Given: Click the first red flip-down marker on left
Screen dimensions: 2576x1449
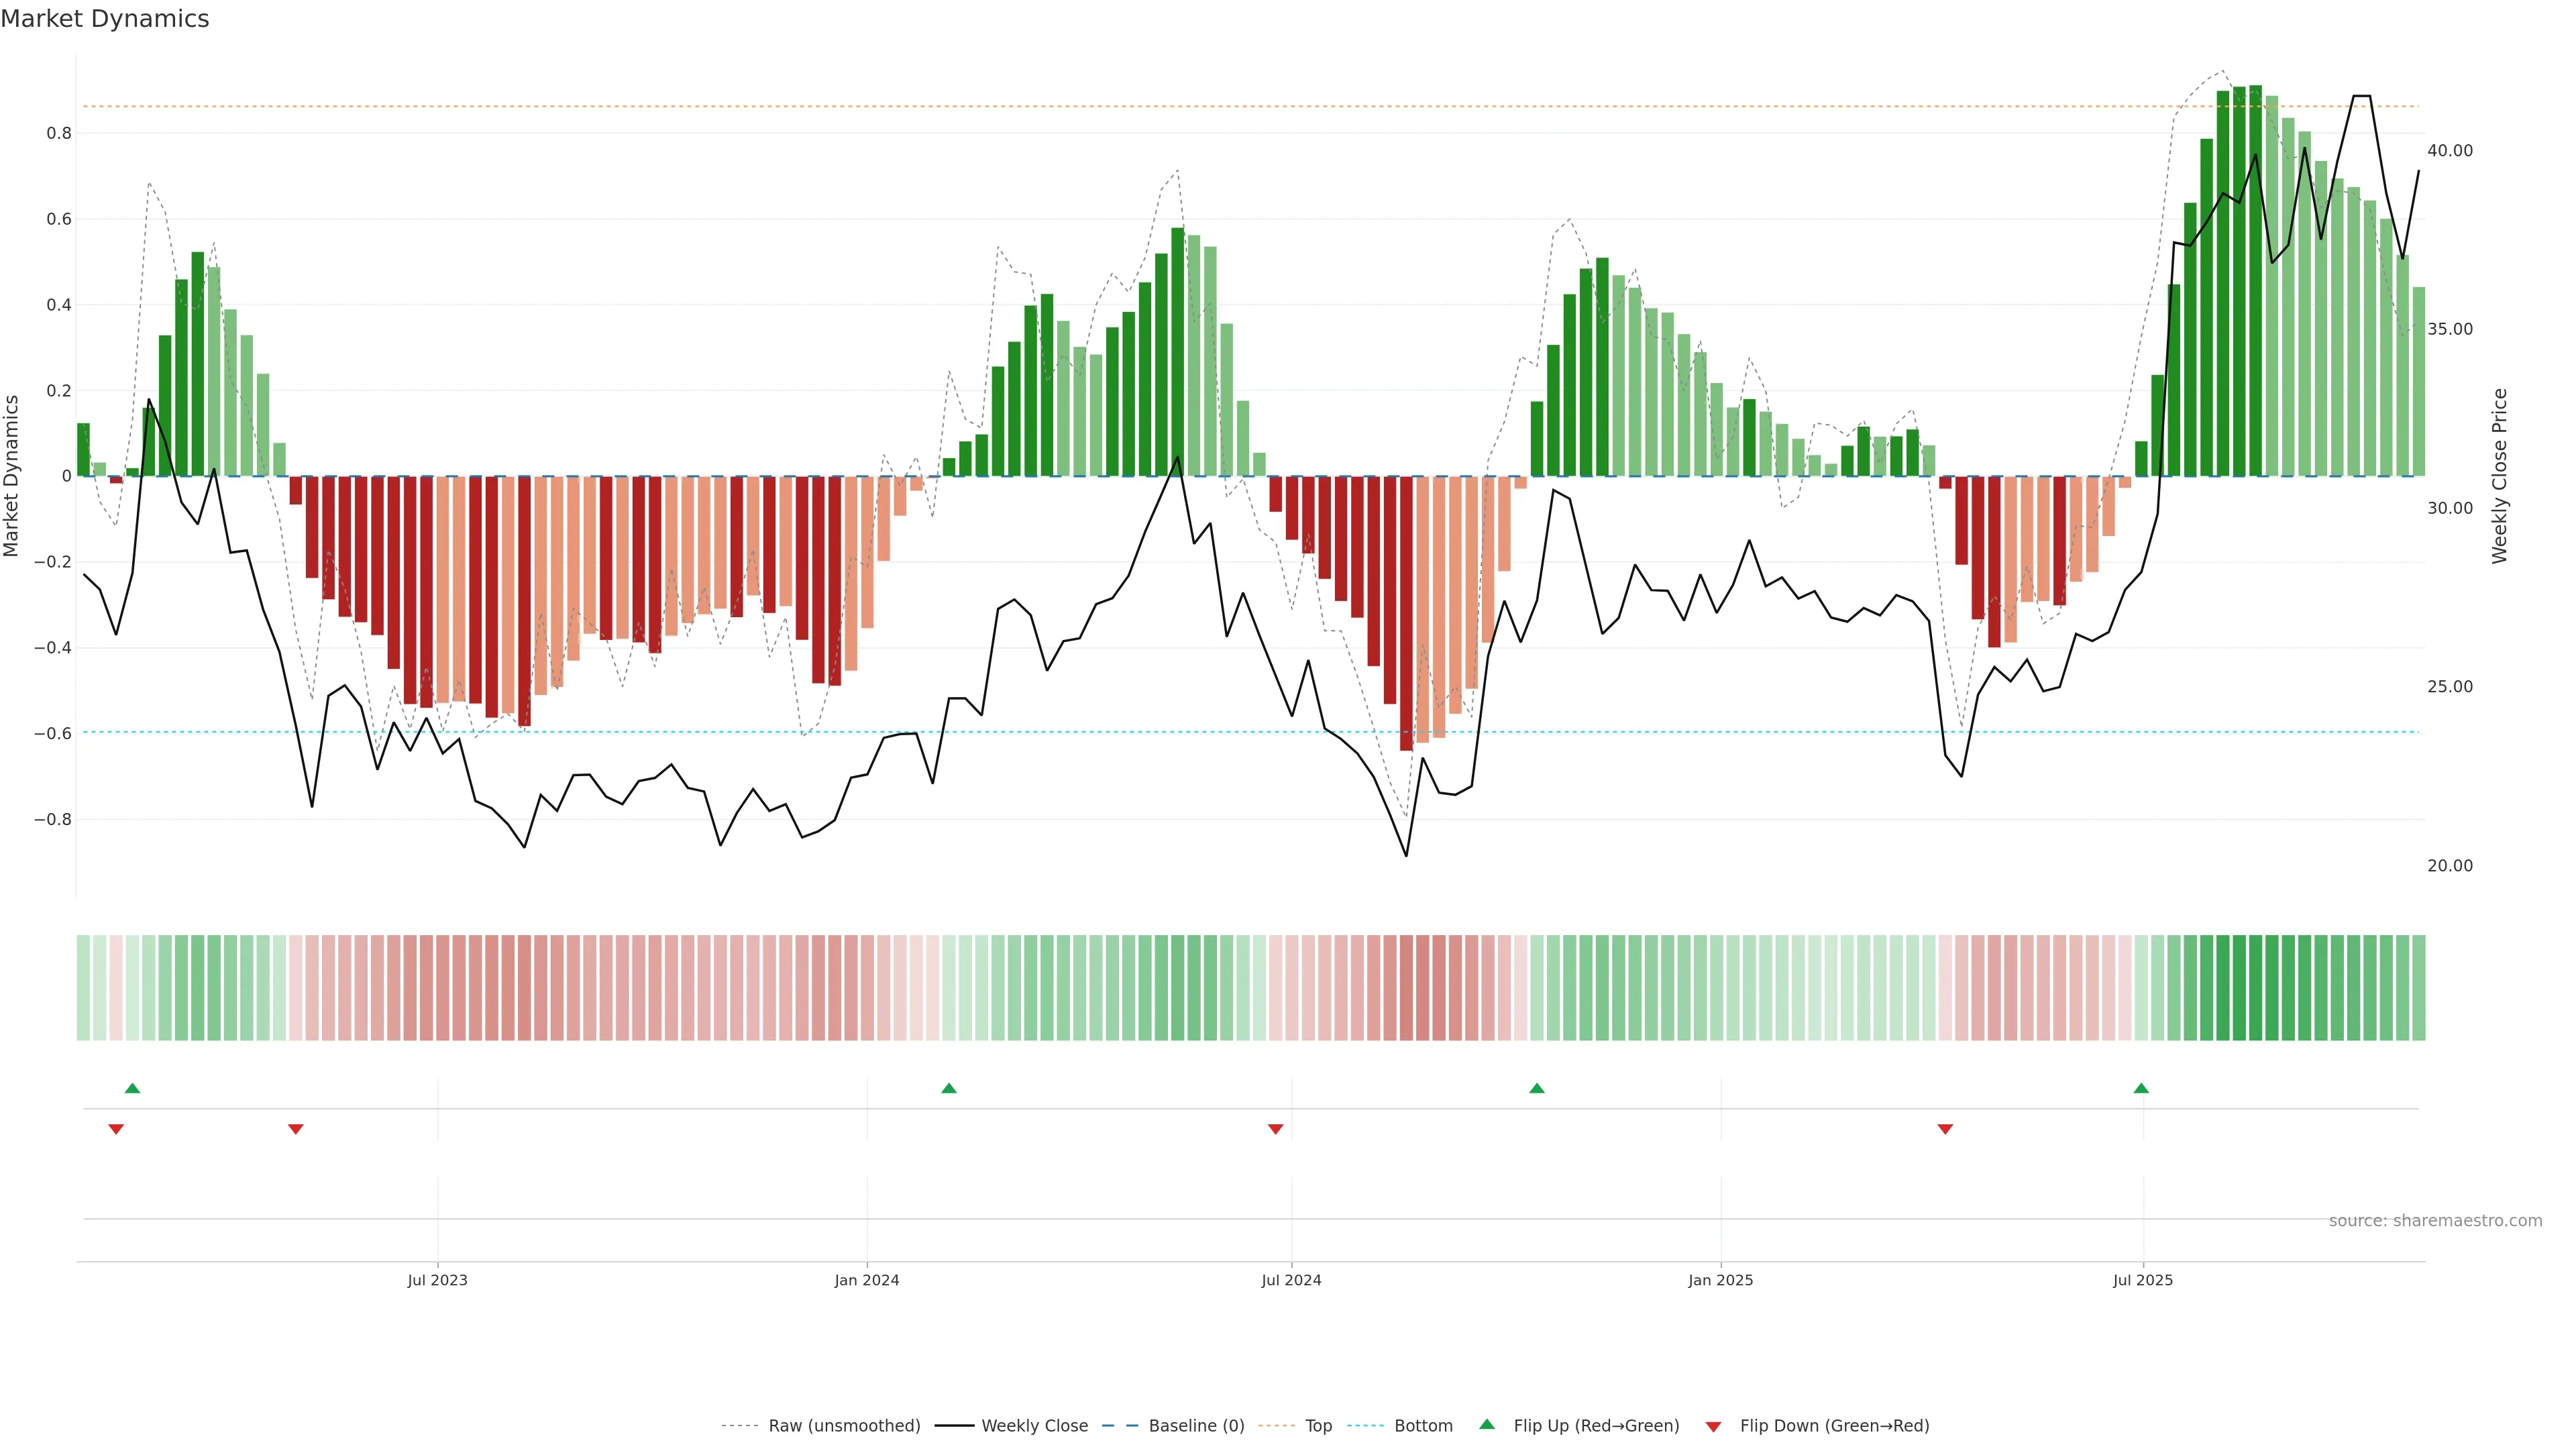Looking at the screenshot, I should 116,1129.
